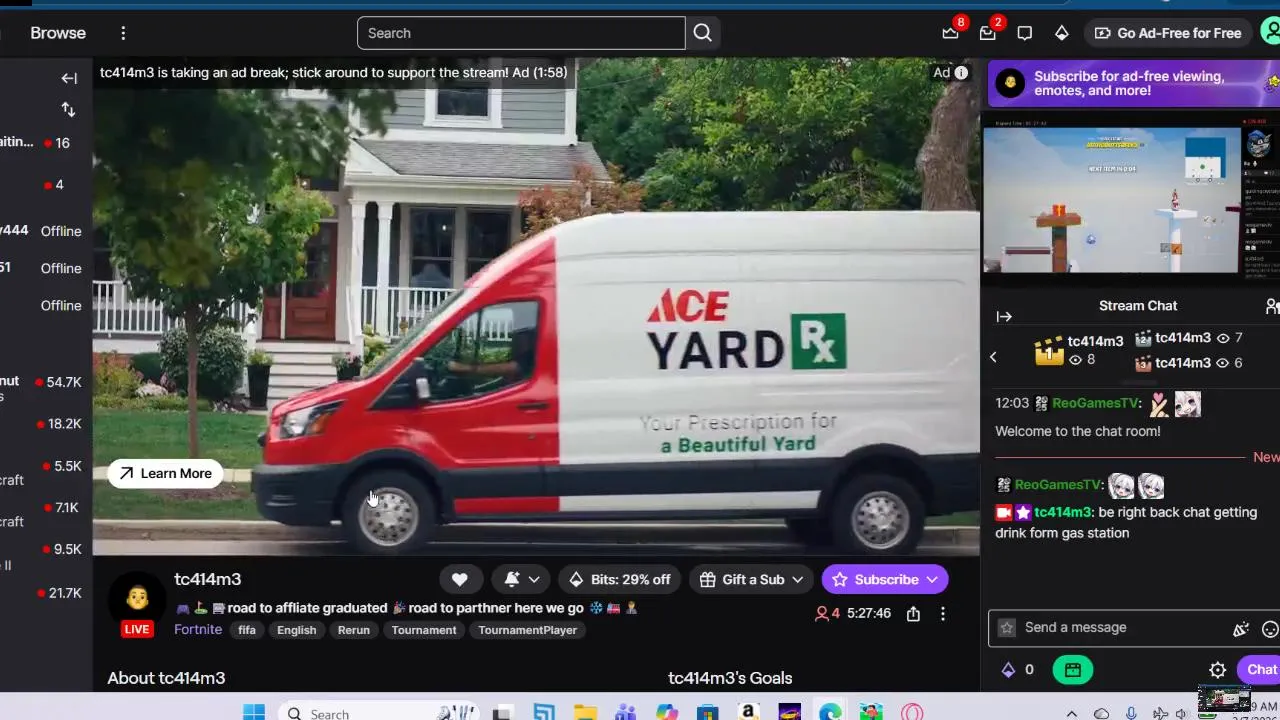Open the Windows Start menu
Viewport: 1280px width, 720px height.
point(254,713)
